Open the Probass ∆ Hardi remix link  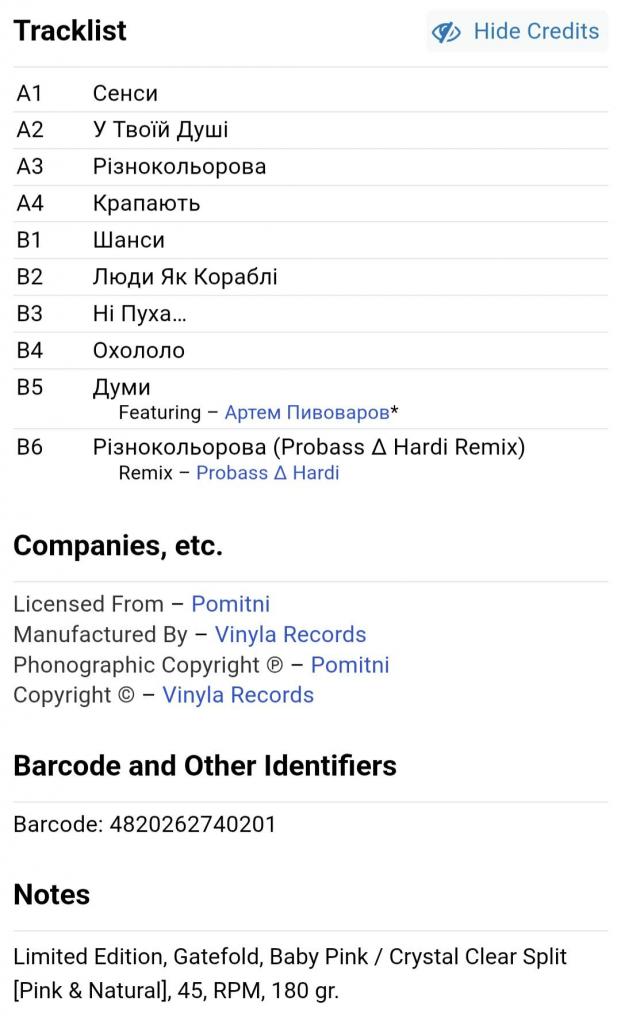pos(267,473)
